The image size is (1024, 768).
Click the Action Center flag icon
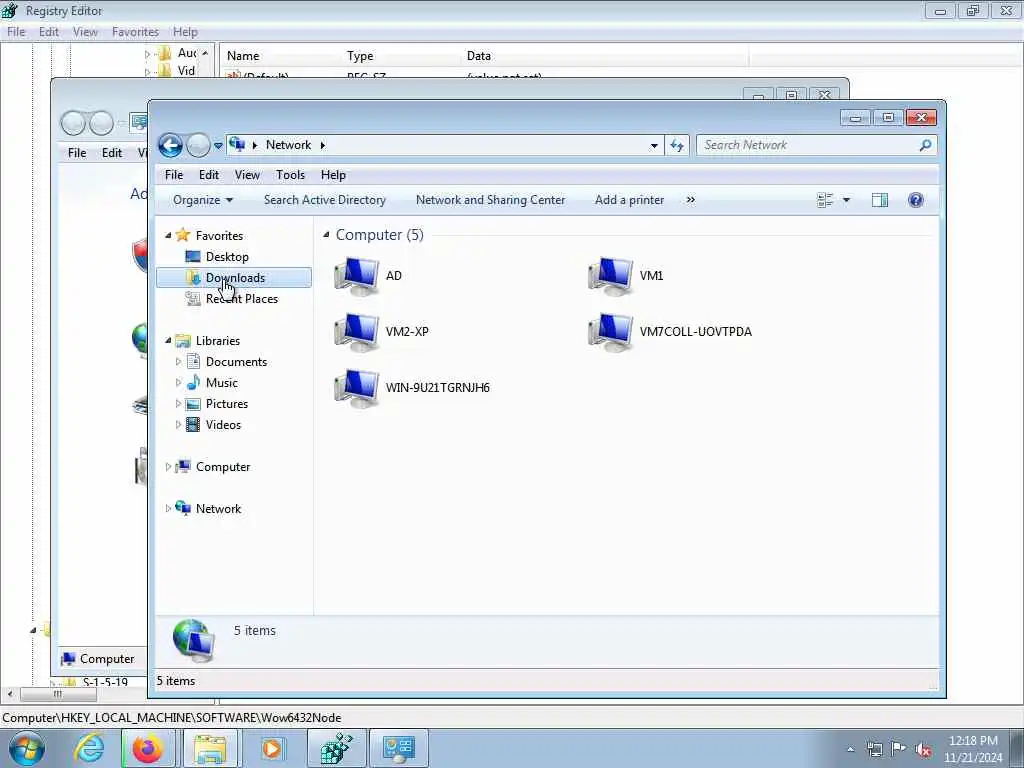click(x=899, y=749)
